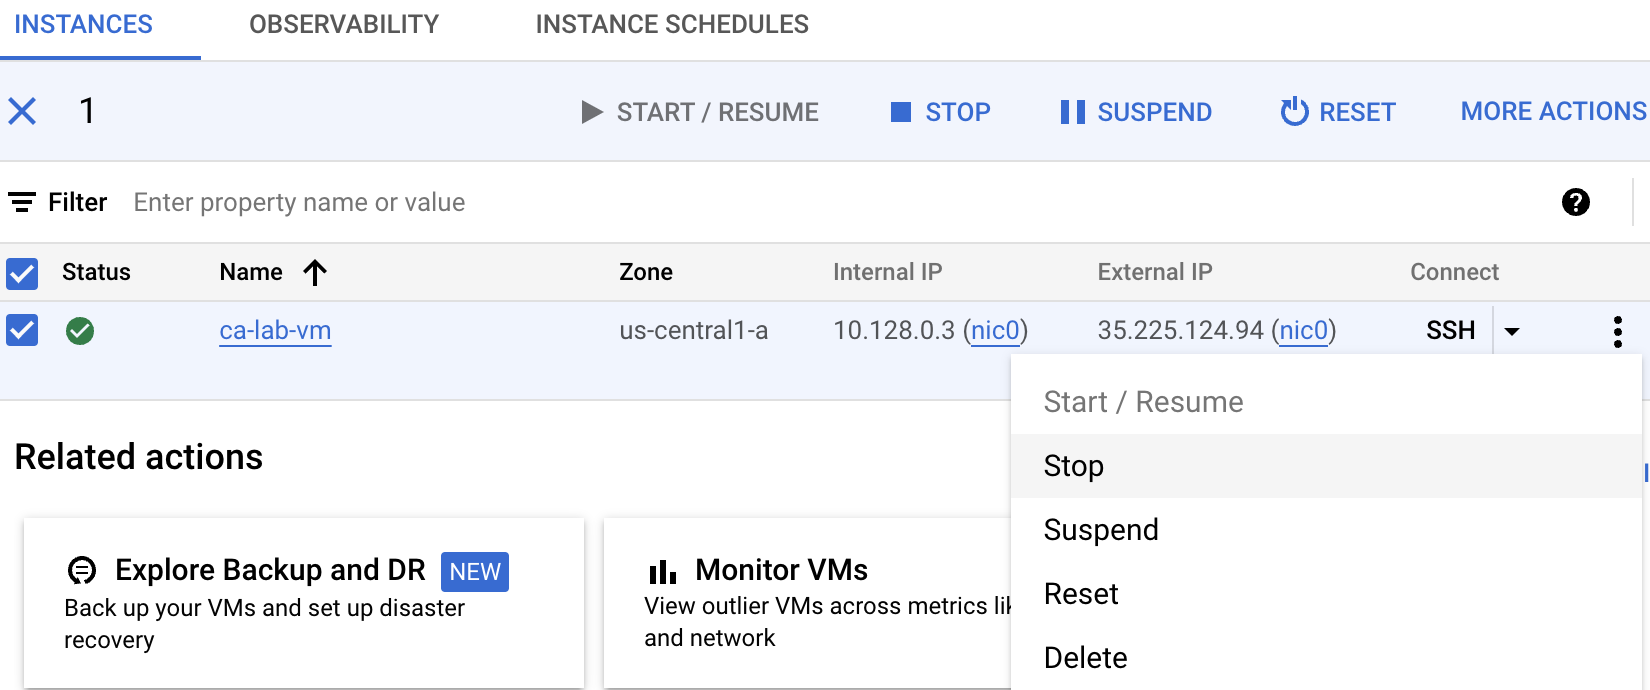Click the filter property input field
The height and width of the screenshot is (690, 1650).
click(x=300, y=203)
